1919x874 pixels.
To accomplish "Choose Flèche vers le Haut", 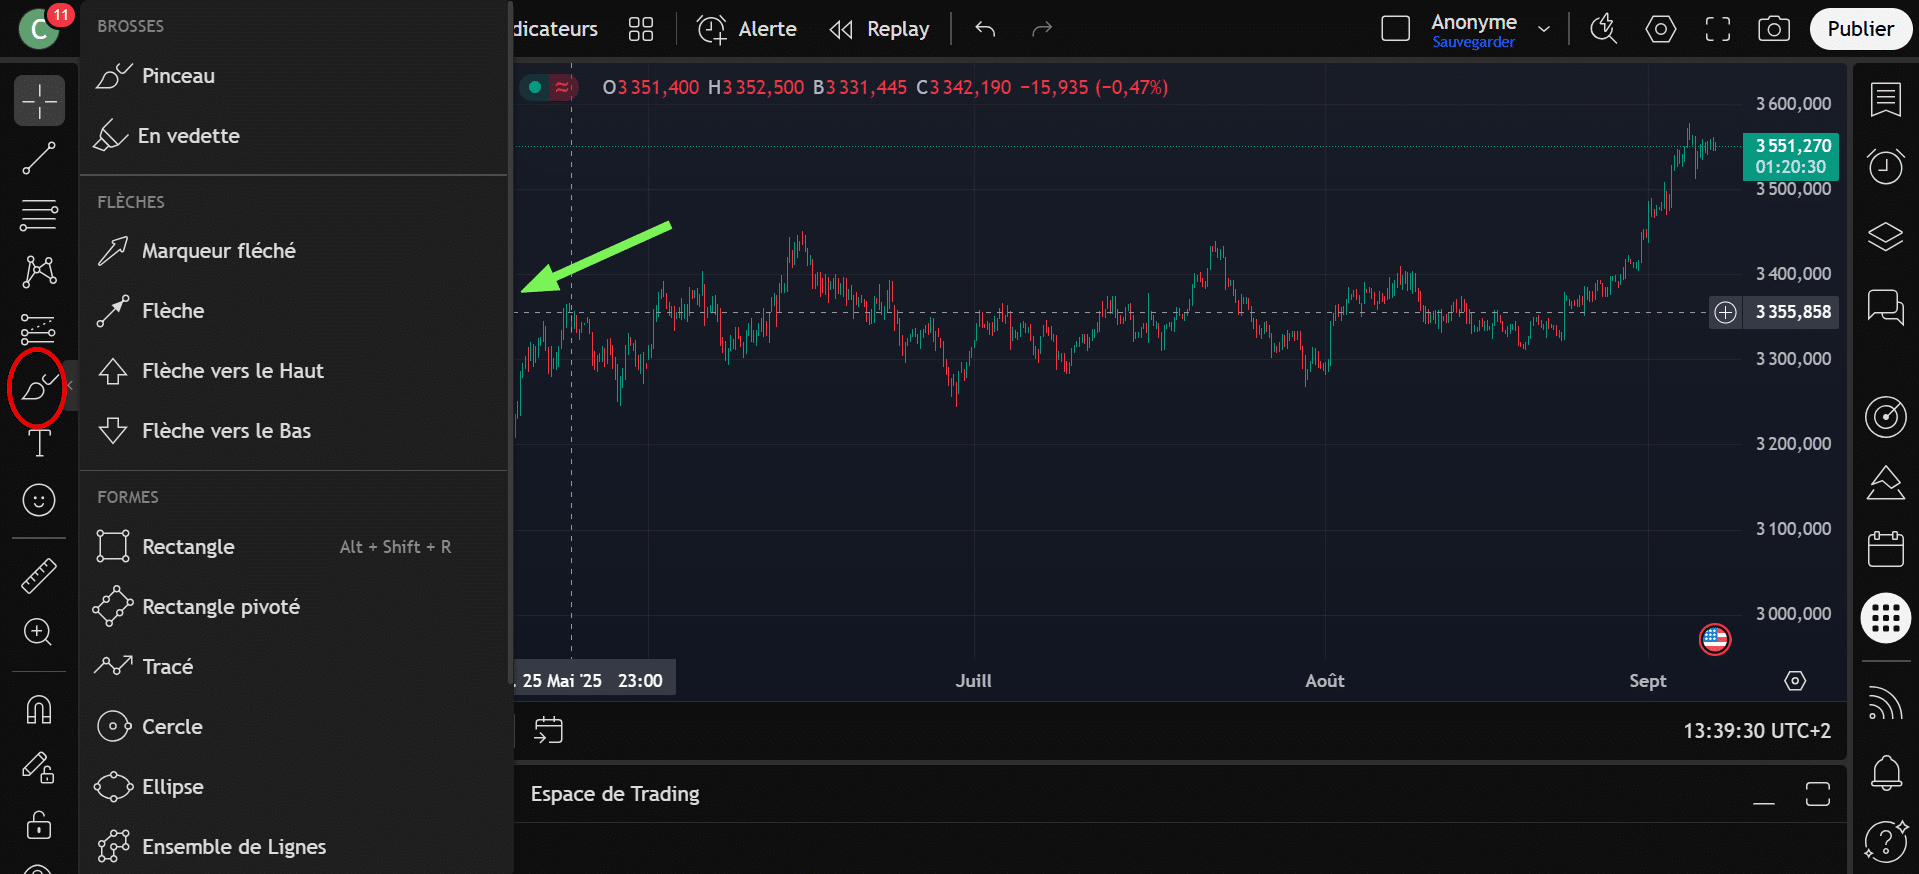I will (232, 371).
